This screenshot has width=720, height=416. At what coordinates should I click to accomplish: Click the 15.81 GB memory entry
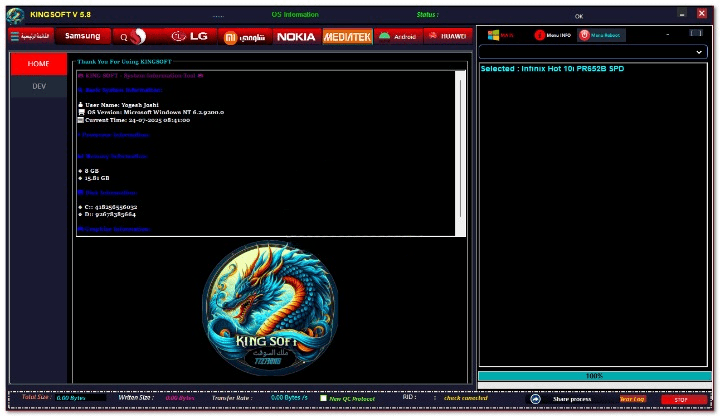click(94, 178)
